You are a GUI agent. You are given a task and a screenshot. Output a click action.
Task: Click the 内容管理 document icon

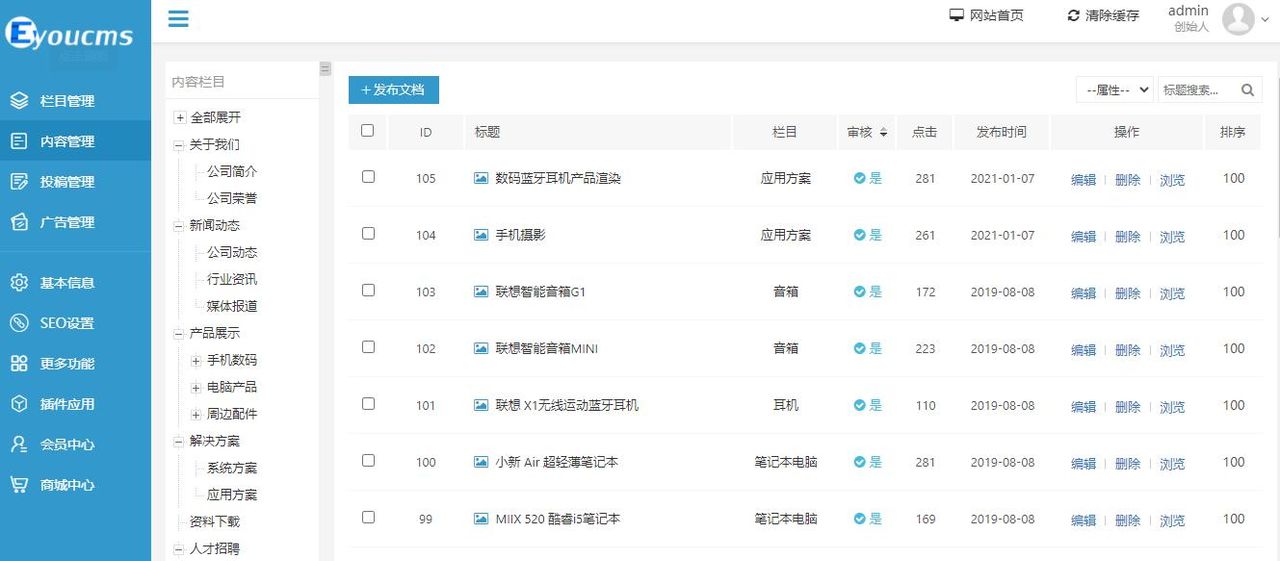(19, 141)
